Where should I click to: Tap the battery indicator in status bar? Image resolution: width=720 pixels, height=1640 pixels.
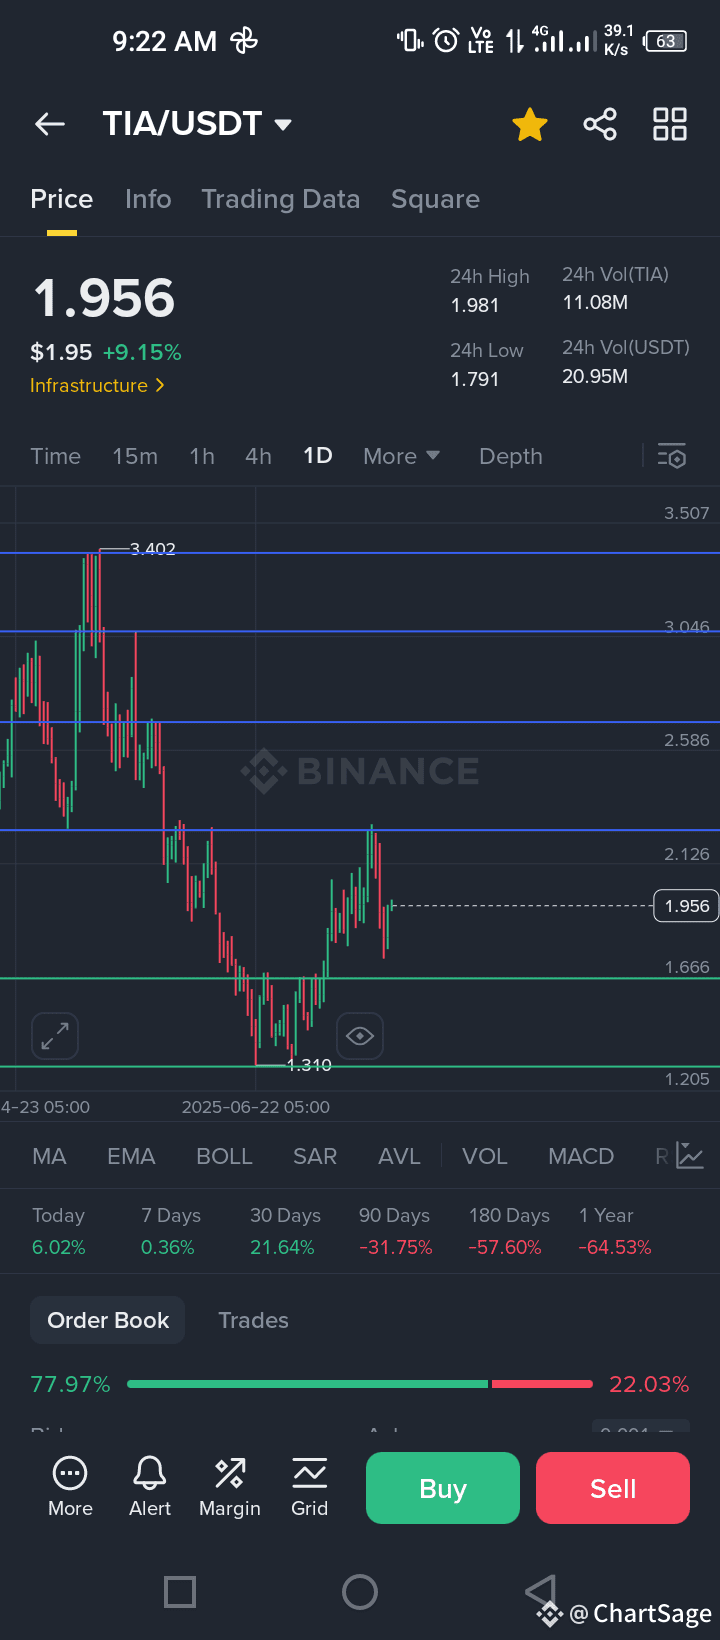[666, 41]
